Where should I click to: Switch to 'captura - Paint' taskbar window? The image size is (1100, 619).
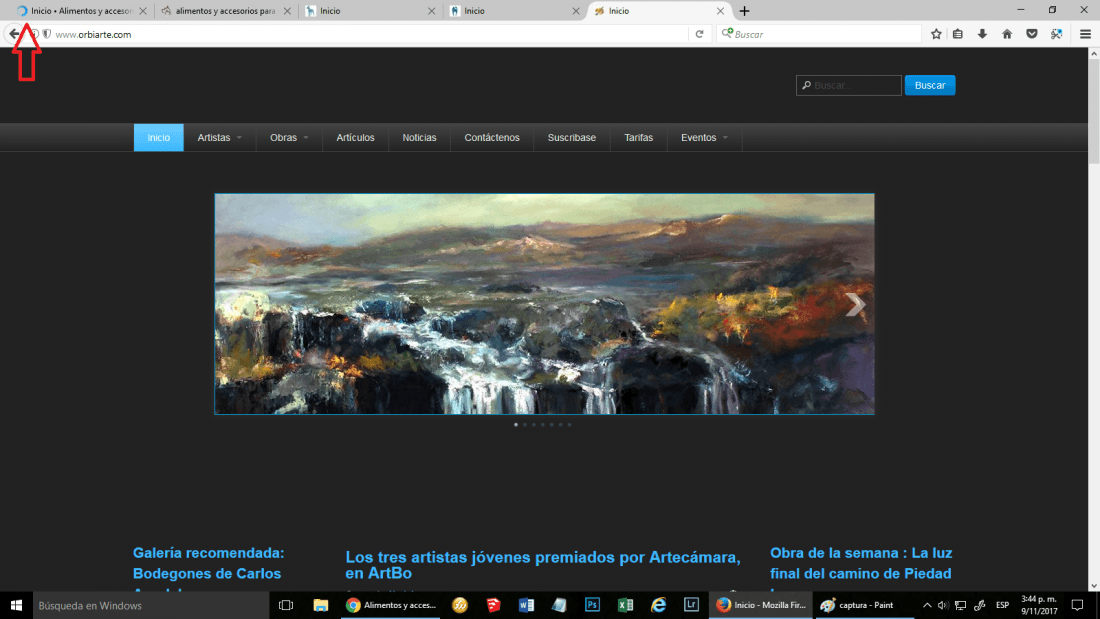[865, 605]
